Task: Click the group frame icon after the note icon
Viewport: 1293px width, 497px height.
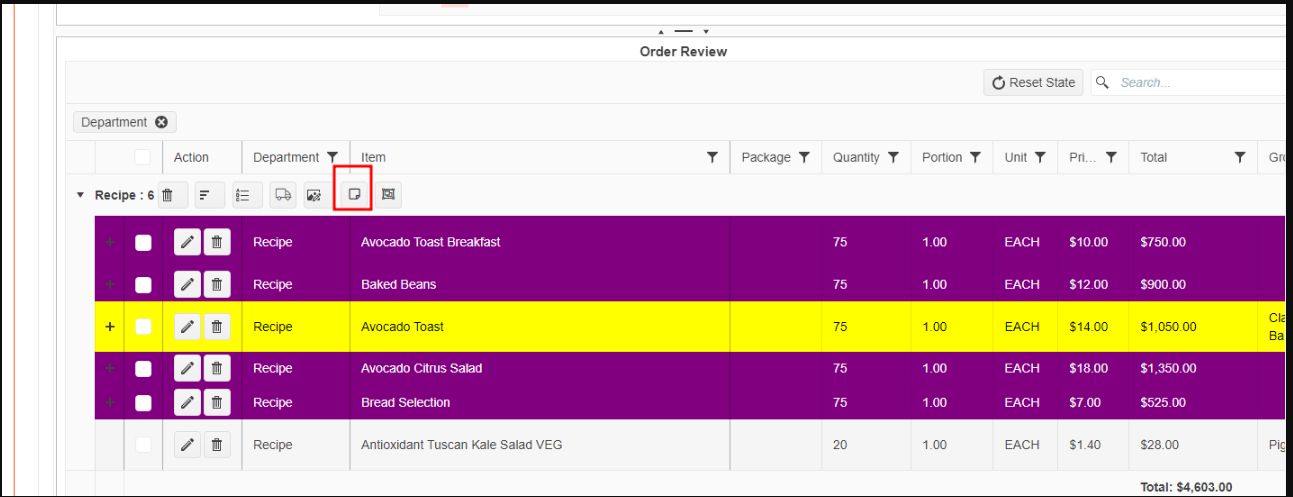Action: [389, 196]
